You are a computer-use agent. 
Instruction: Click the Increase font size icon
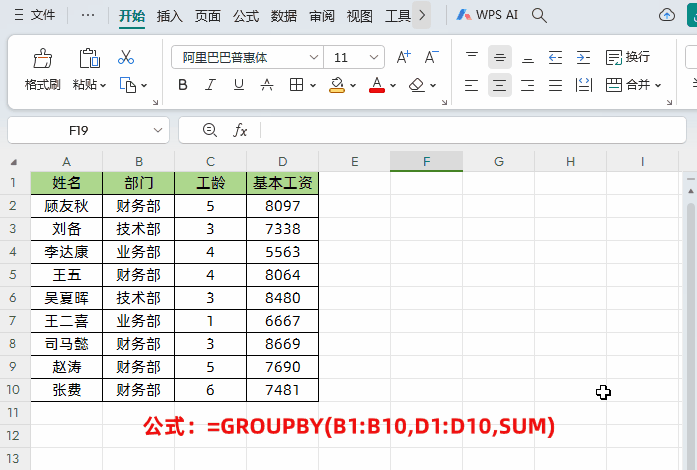click(403, 57)
